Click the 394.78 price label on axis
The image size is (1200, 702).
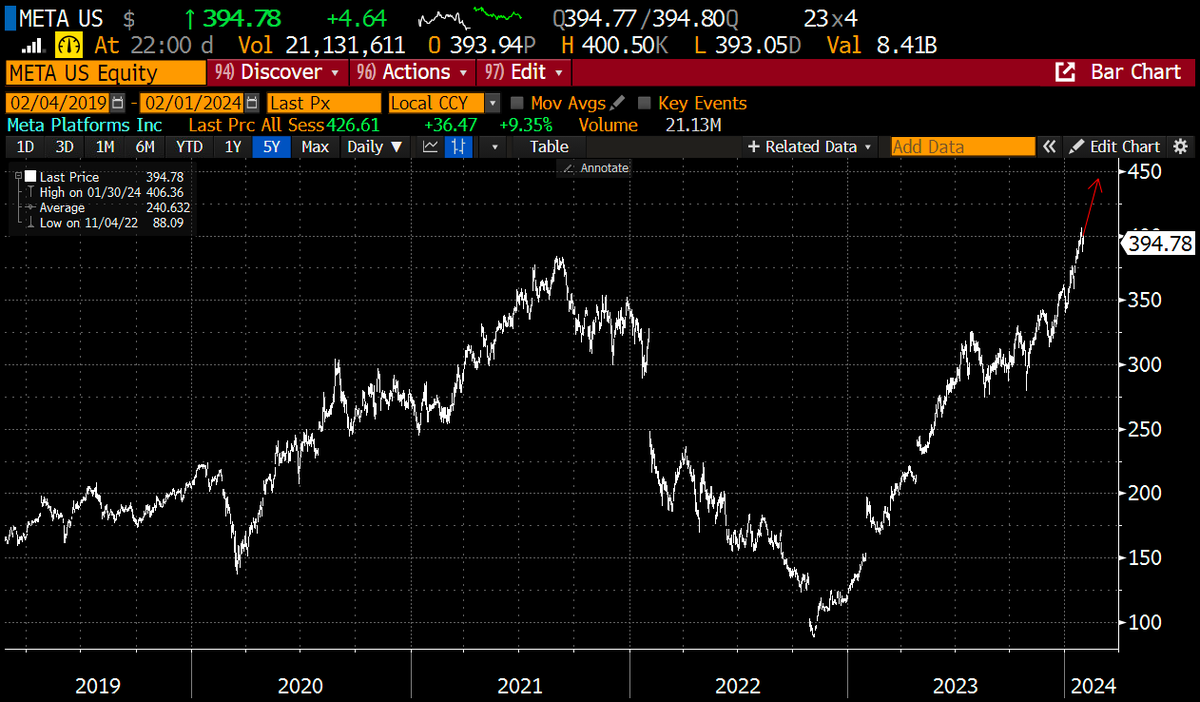point(1158,243)
